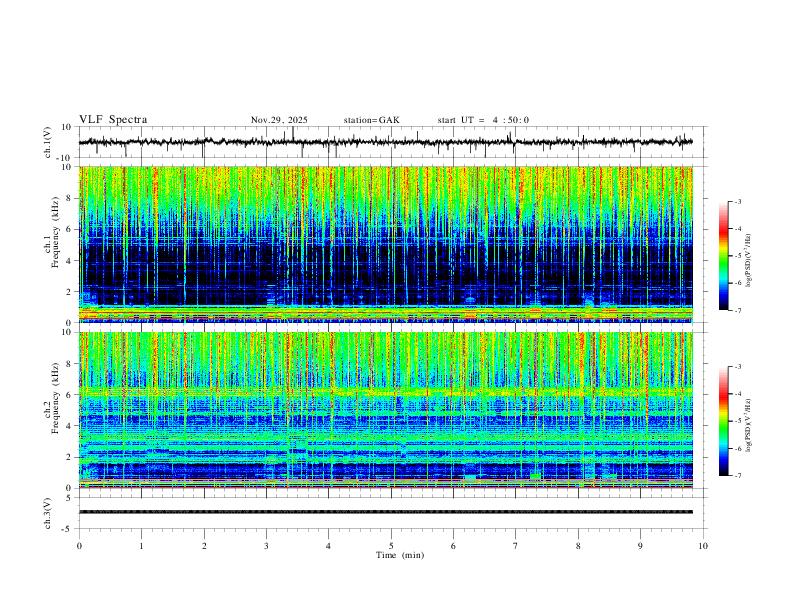
Task: Click the "6" tick on the Time axis
Action: point(453,546)
